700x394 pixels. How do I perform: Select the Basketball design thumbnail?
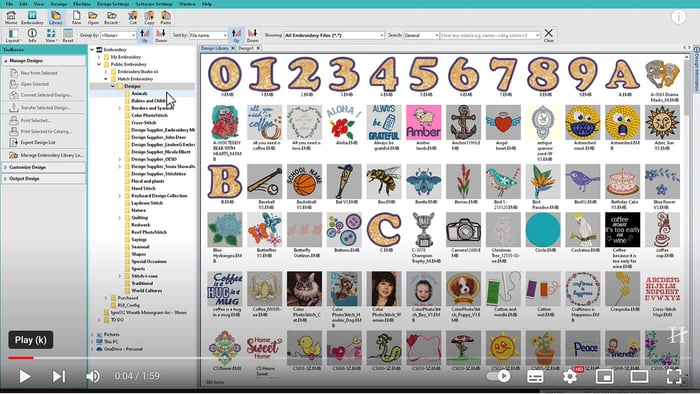pos(304,182)
